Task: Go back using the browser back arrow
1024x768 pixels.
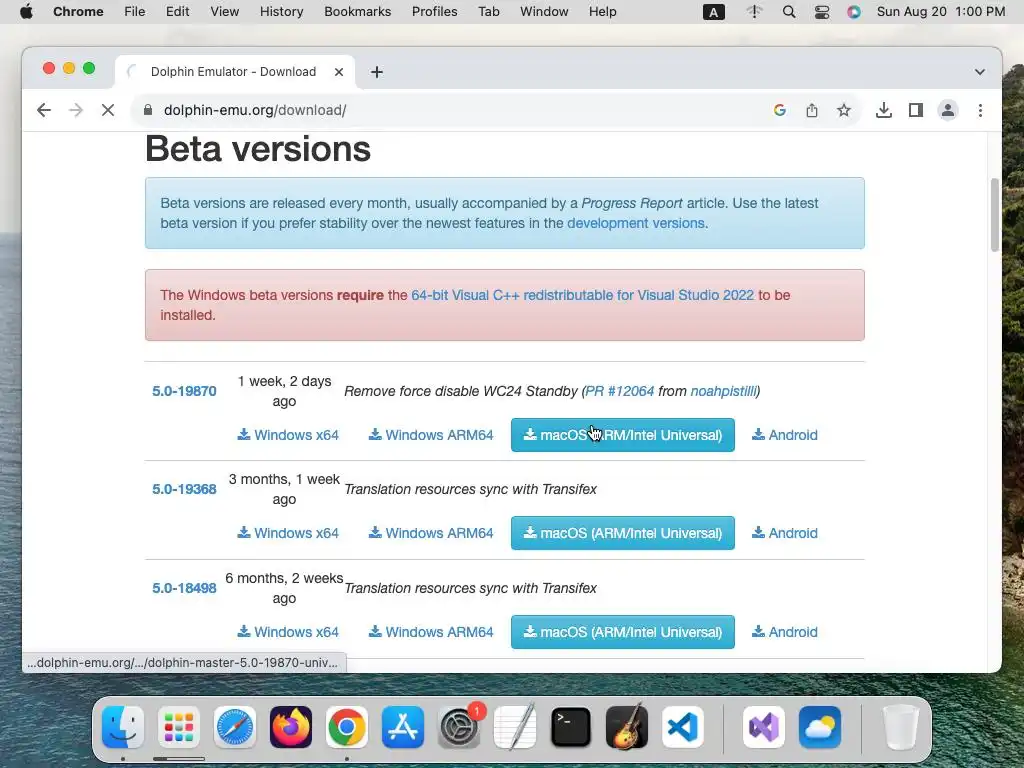Action: [x=44, y=110]
